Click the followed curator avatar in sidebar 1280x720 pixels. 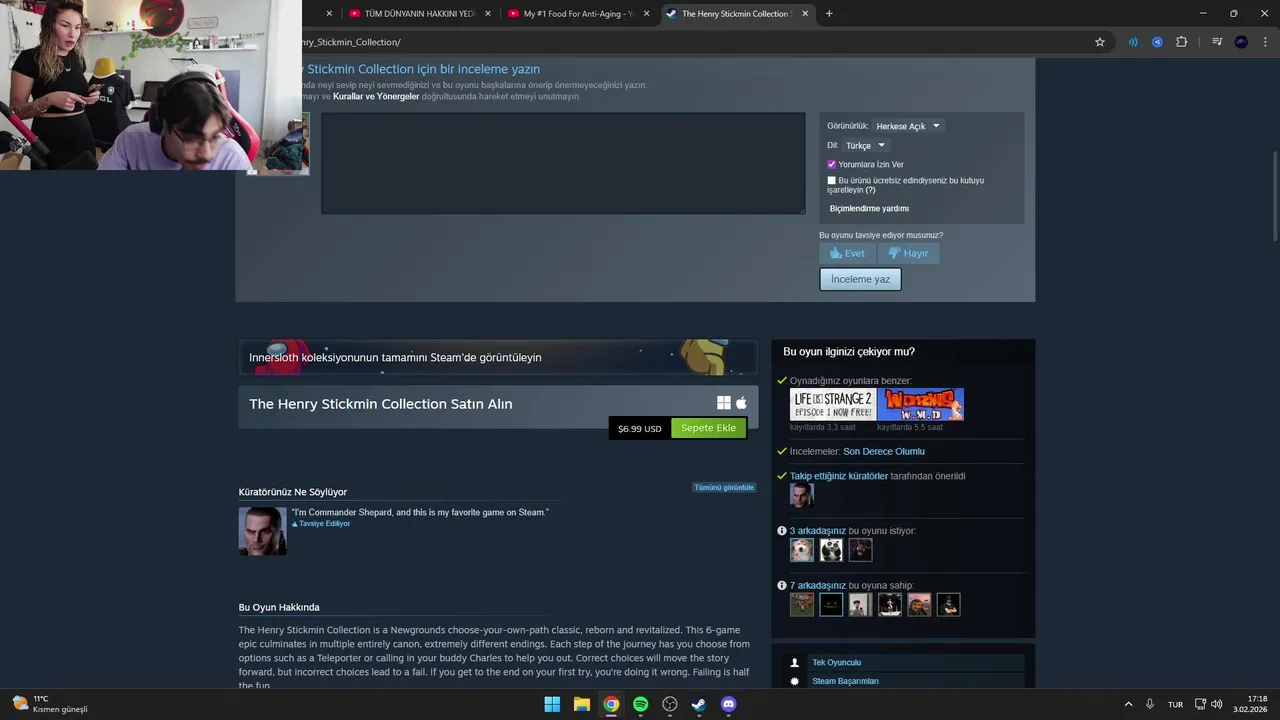(802, 495)
